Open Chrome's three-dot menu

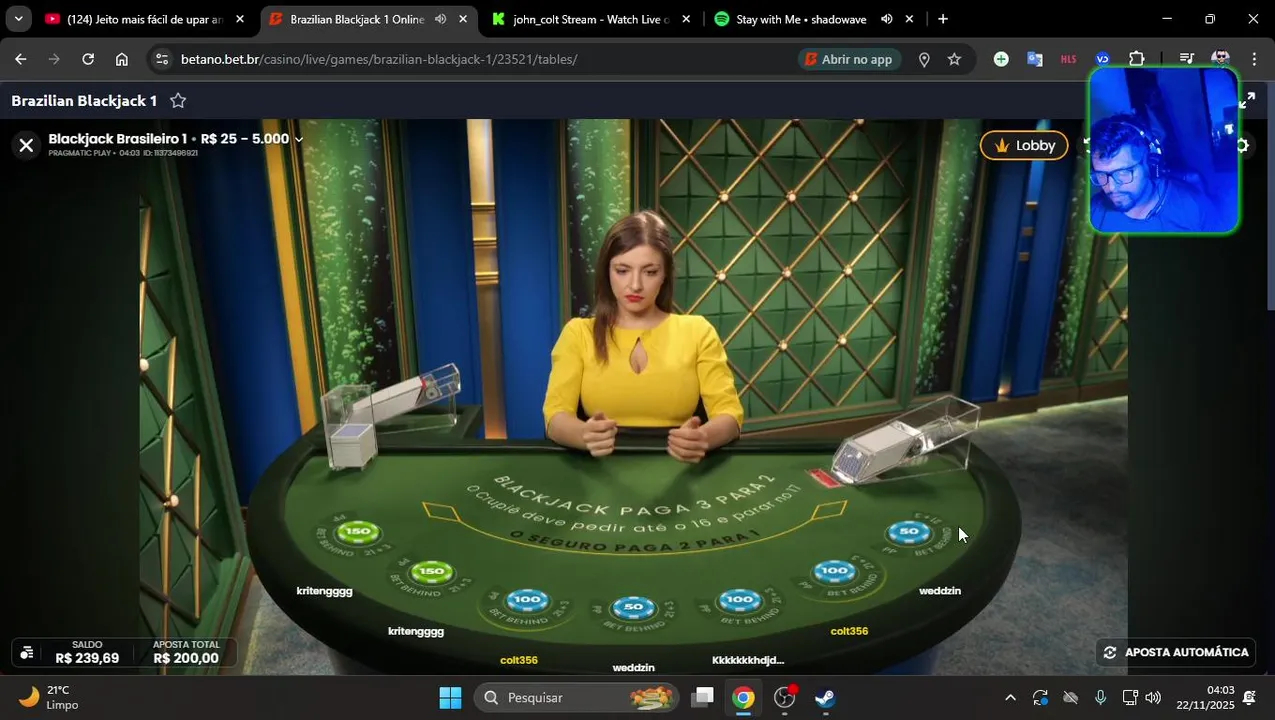(1254, 59)
